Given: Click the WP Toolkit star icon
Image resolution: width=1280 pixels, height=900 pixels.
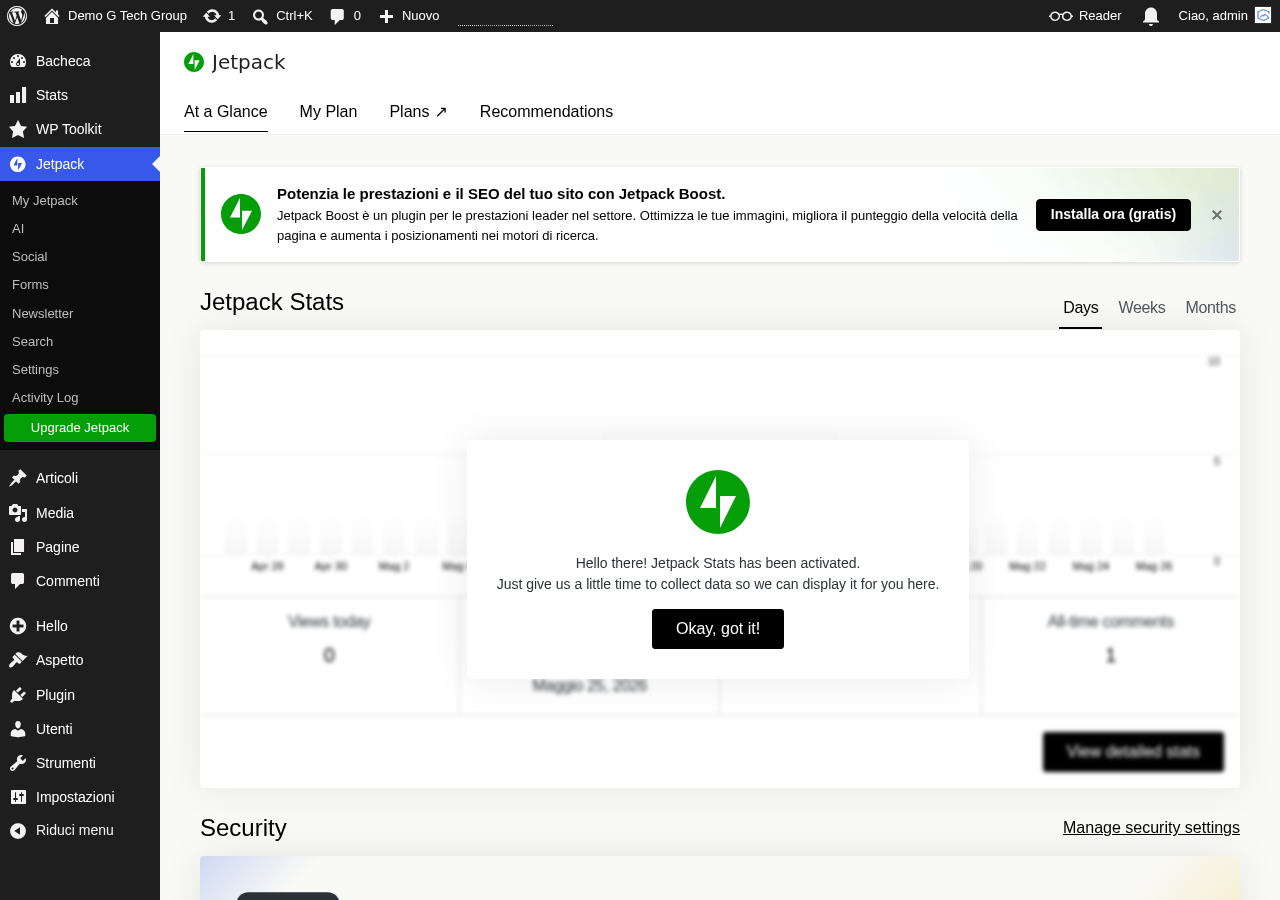Looking at the screenshot, I should (18, 129).
